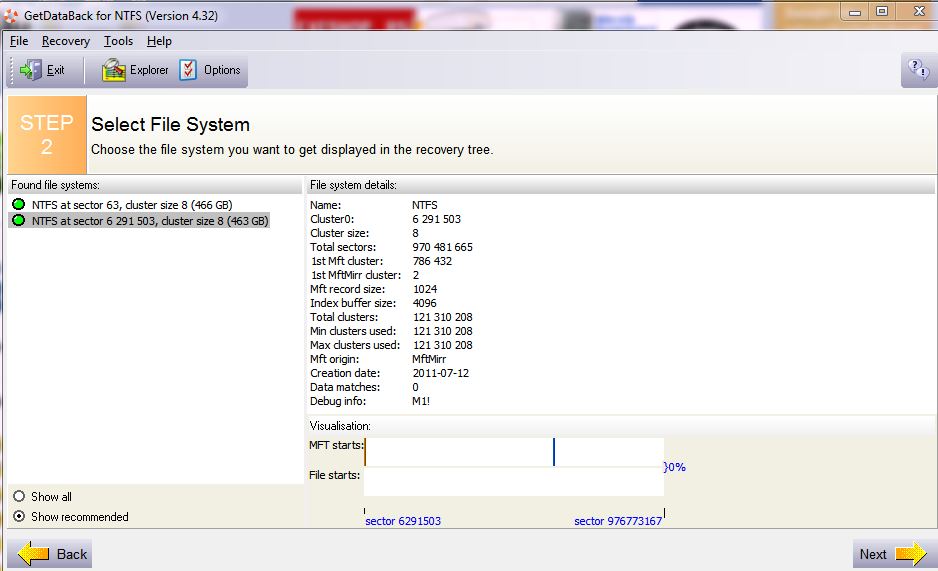Click the sector 6291503 label
The height and width of the screenshot is (571, 938).
click(x=403, y=521)
